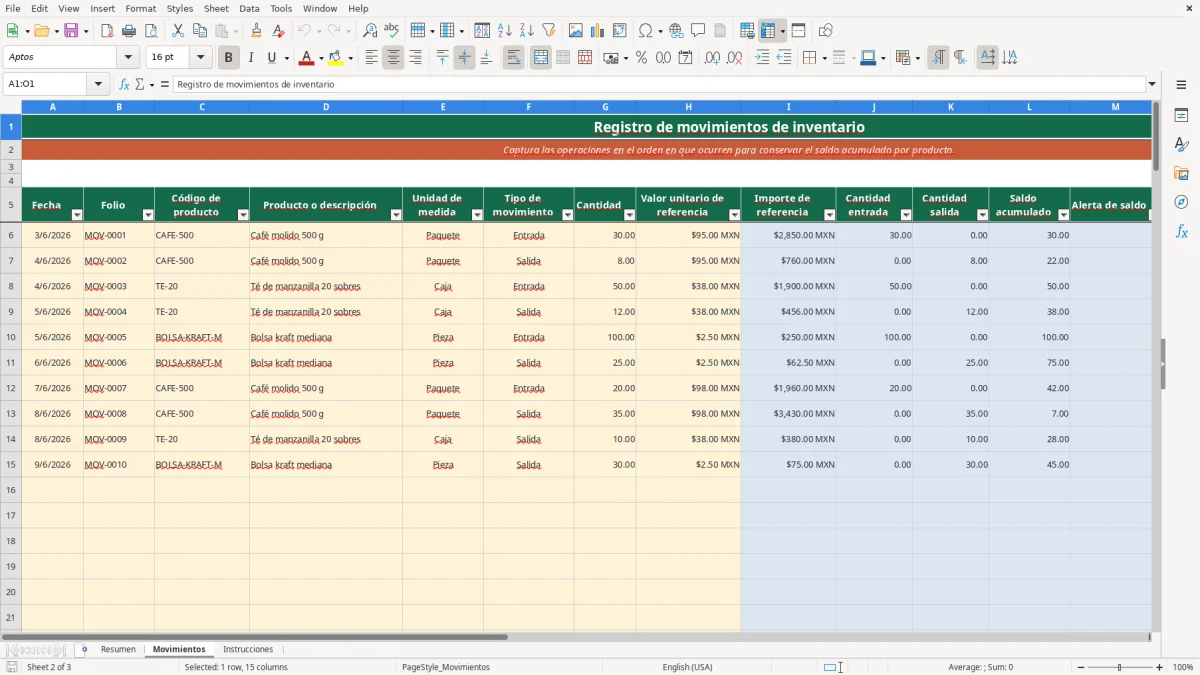Open the sidebar Navigator
This screenshot has width=1200, height=675.
pyautogui.click(x=1181, y=202)
